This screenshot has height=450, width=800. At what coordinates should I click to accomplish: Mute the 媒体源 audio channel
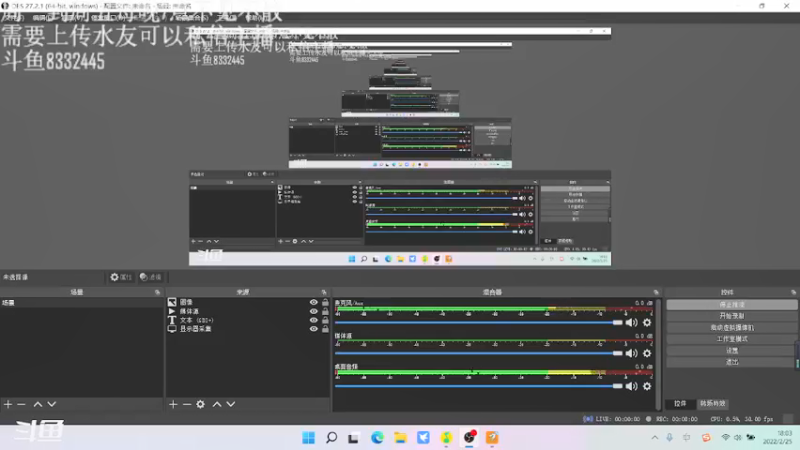(632, 353)
